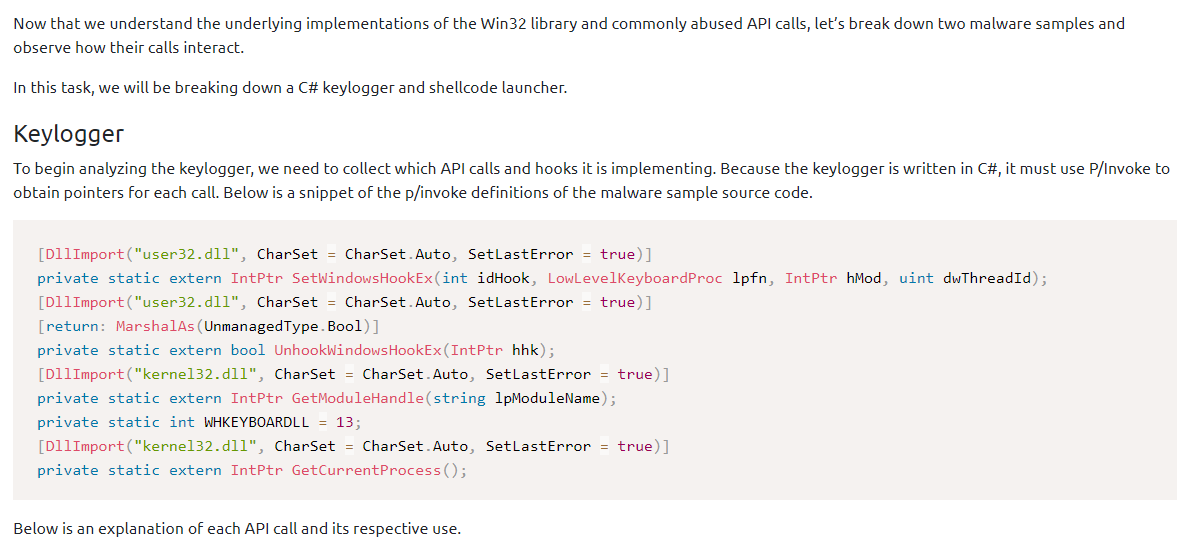Viewport: 1189px width, 545px height.
Task: Click the hhk parameter name
Action: click(x=525, y=350)
